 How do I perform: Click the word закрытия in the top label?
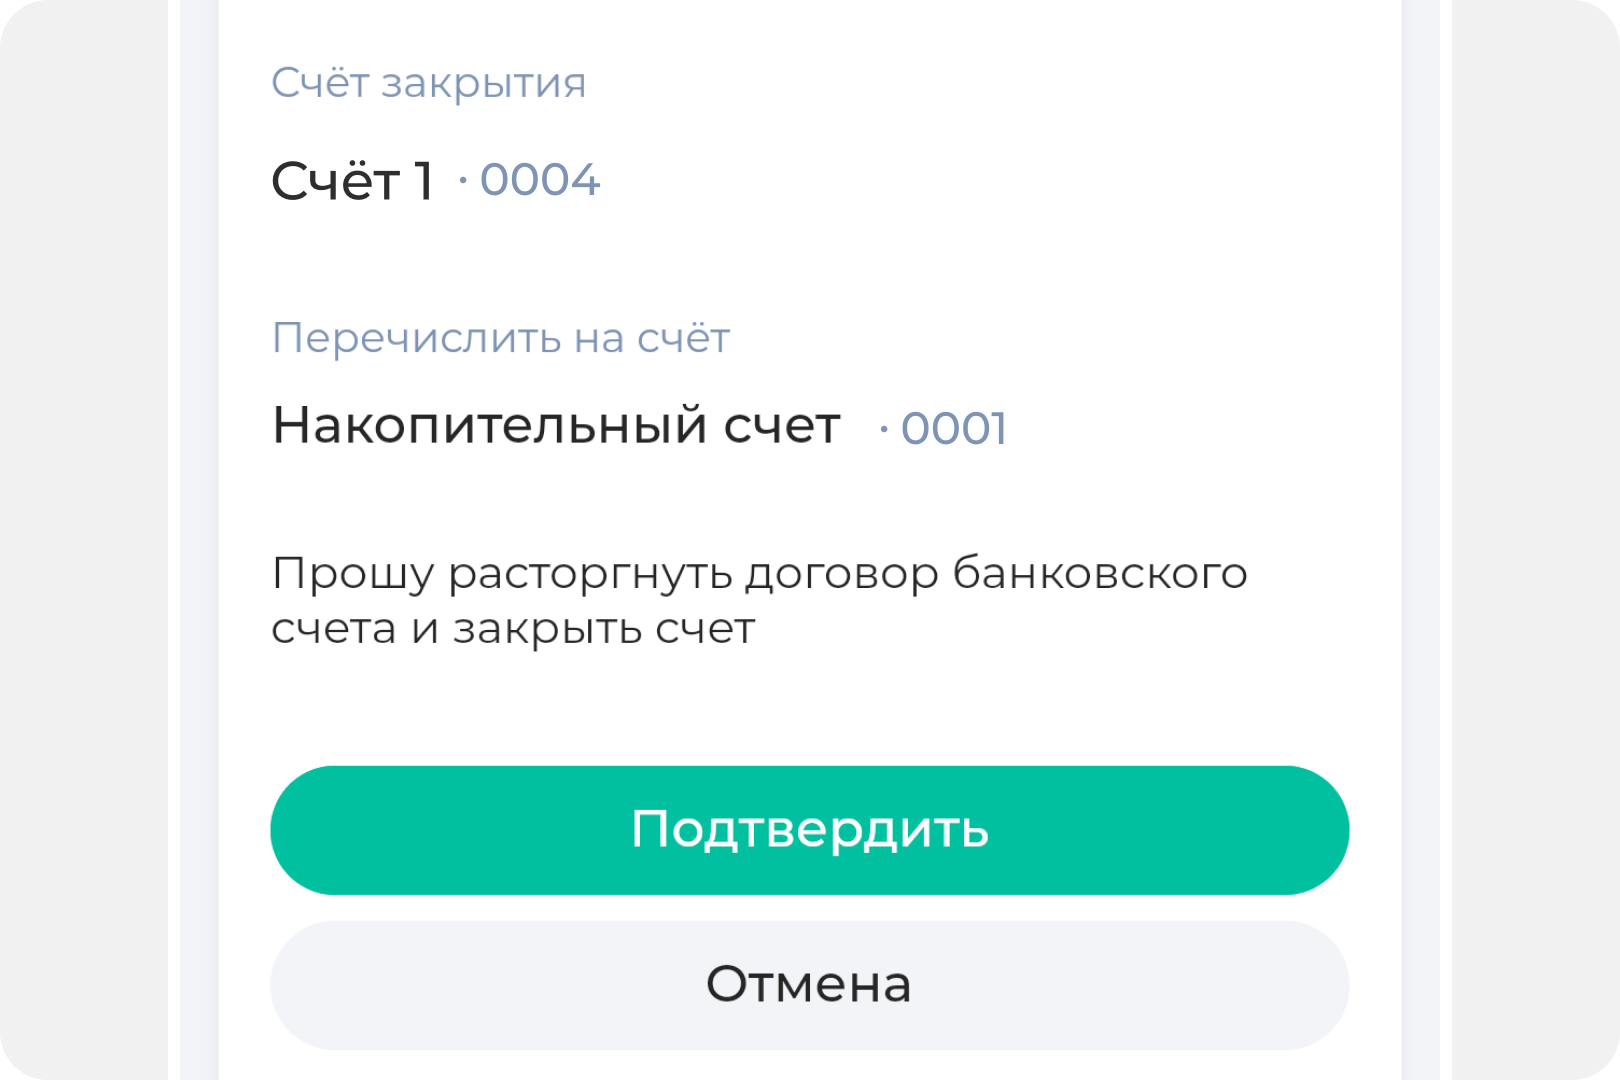coord(484,85)
